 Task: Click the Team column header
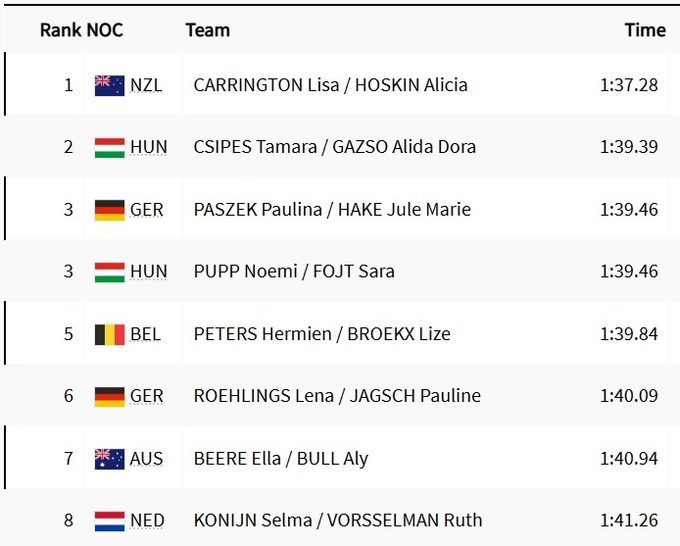click(208, 30)
